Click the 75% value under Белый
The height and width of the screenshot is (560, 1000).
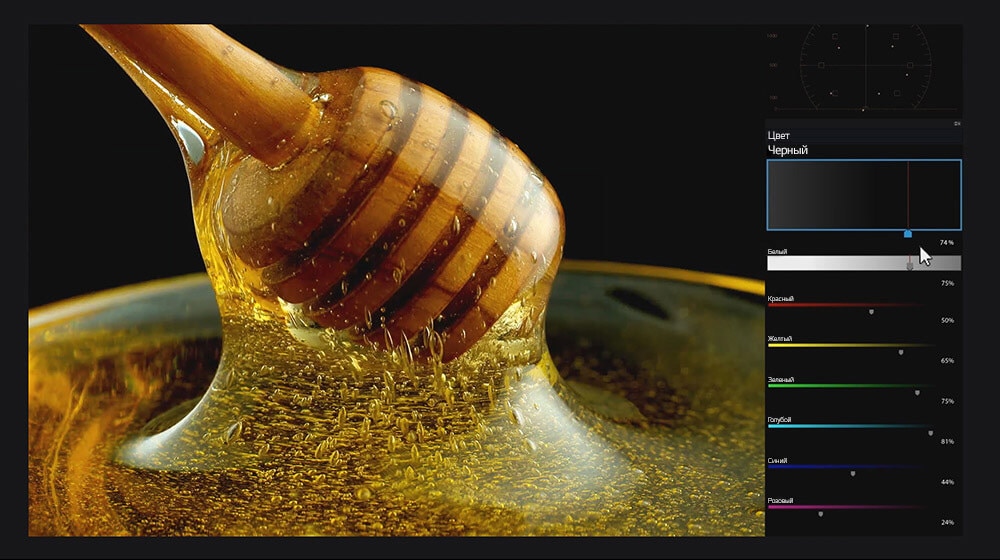pos(947,283)
